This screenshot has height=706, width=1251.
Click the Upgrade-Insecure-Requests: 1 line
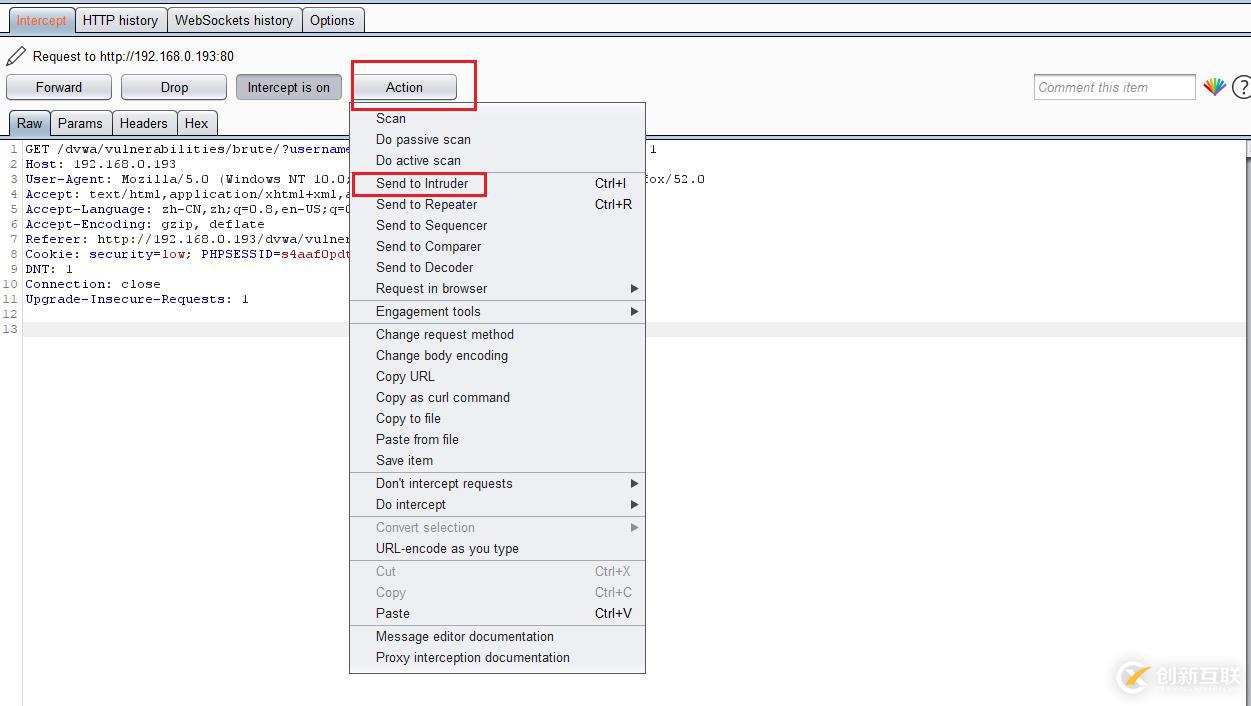coord(137,299)
